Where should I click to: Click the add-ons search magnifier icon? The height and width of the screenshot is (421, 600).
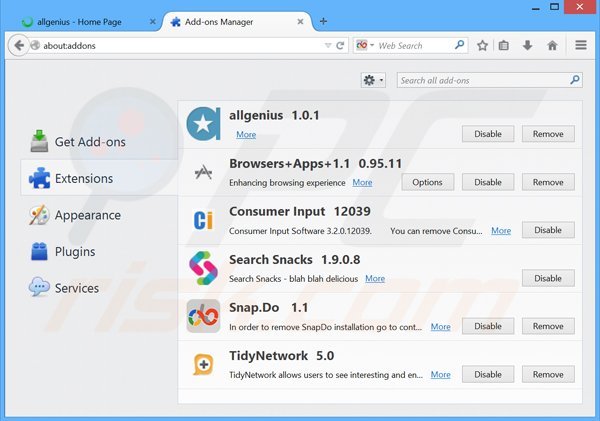[x=574, y=80]
